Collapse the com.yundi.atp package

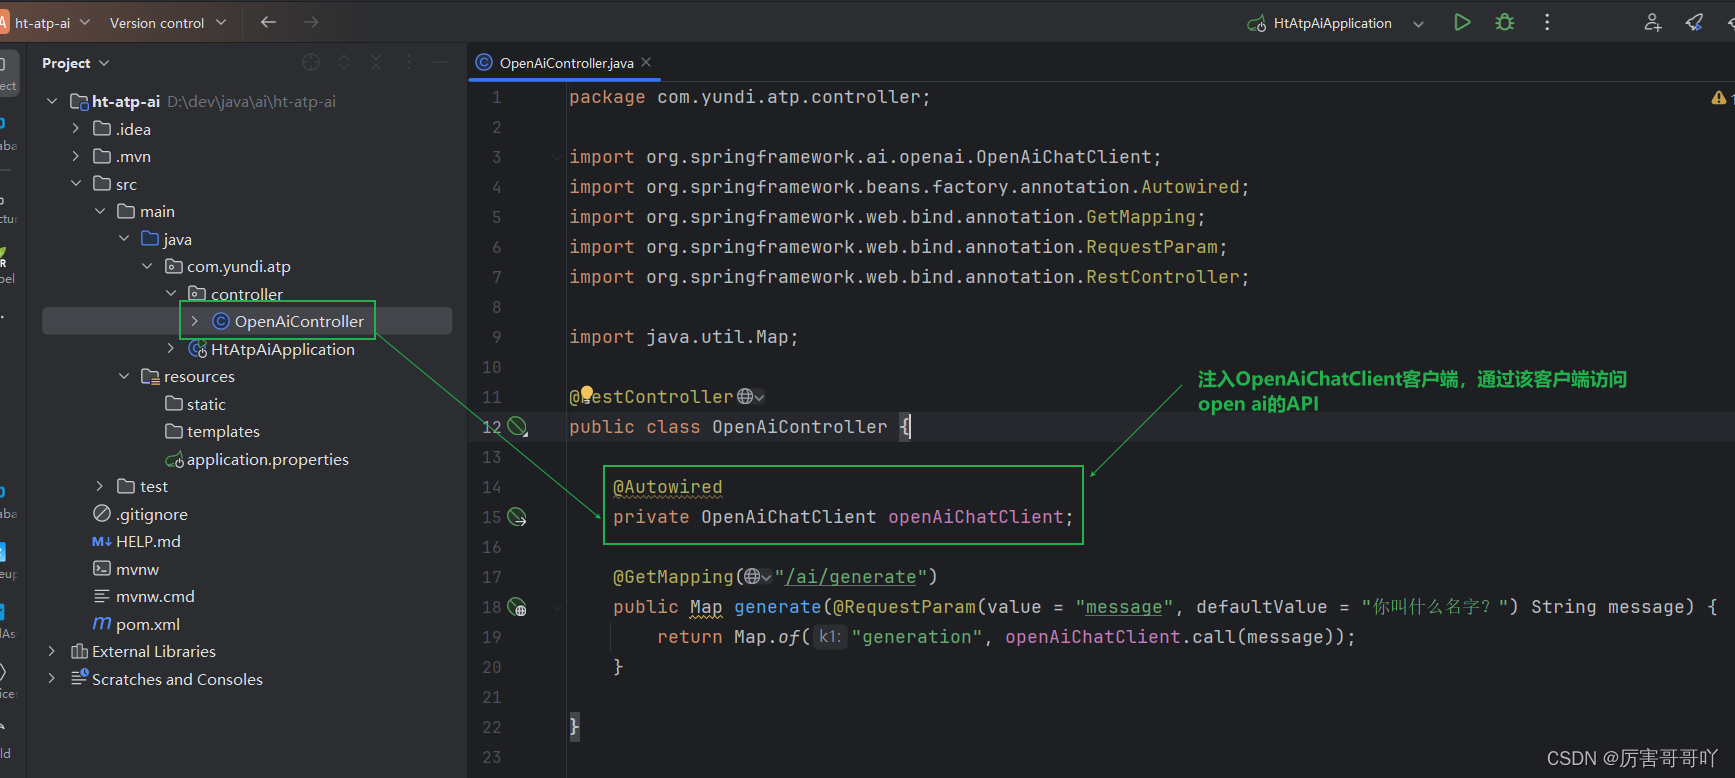(147, 266)
